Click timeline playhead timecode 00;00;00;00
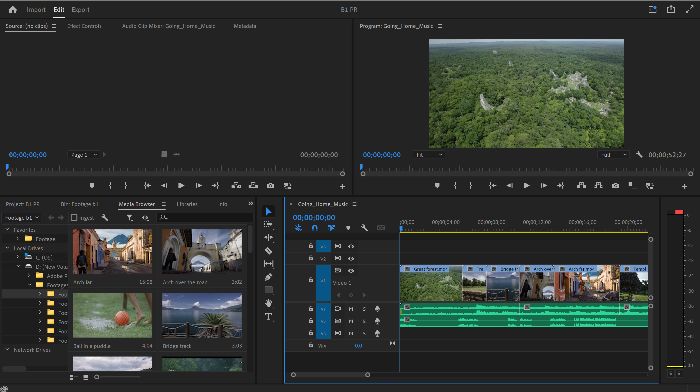 coord(314,217)
